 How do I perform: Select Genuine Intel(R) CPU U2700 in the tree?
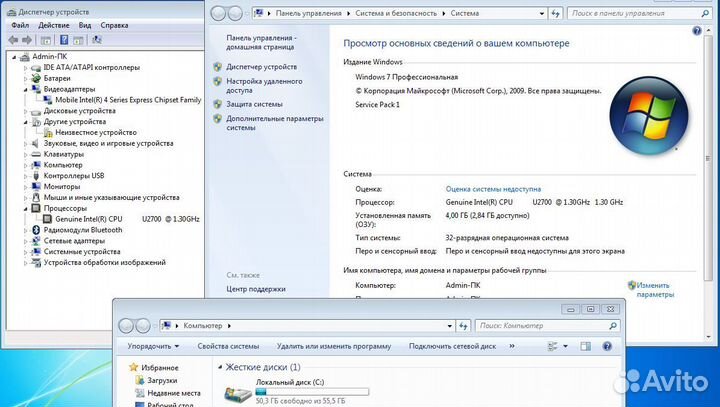(x=127, y=219)
